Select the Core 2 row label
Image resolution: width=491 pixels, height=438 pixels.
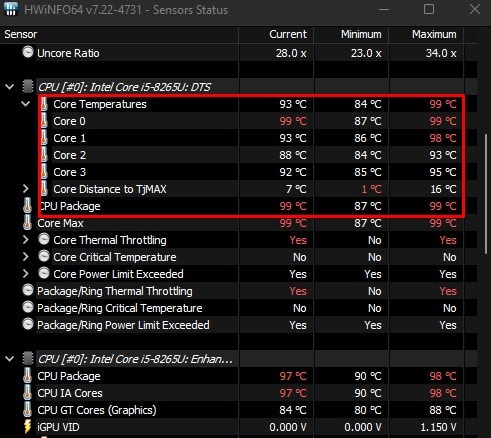[x=70, y=155]
